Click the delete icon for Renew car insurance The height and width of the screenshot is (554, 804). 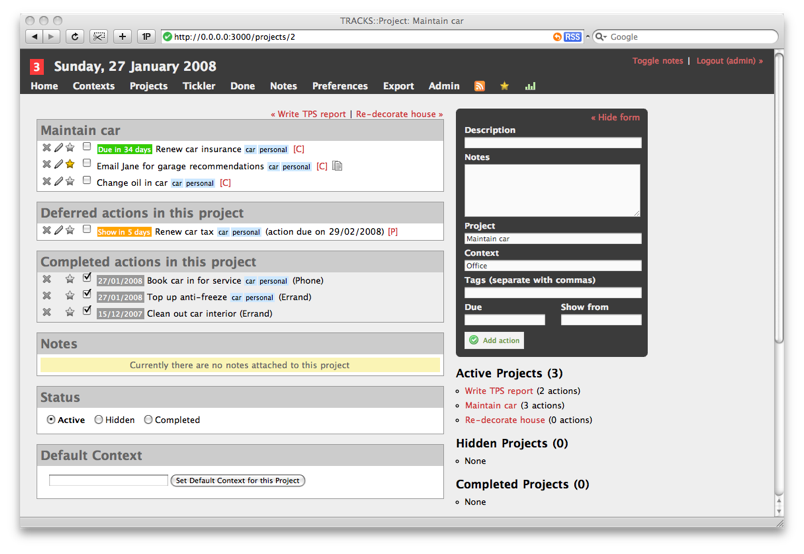(46, 148)
